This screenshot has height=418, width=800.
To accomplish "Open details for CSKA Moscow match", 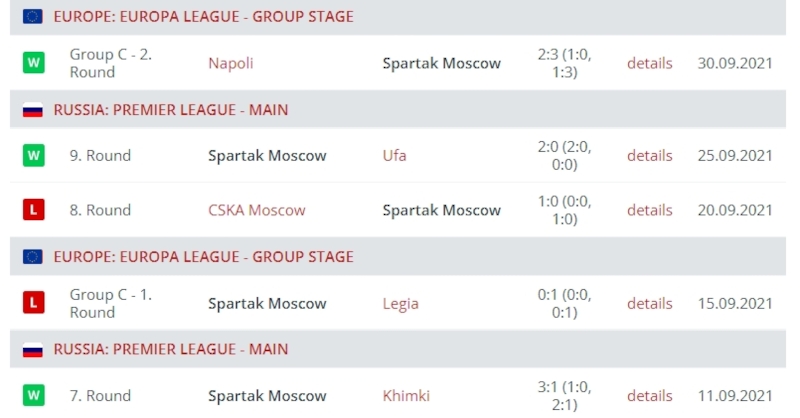I will 649,210.
